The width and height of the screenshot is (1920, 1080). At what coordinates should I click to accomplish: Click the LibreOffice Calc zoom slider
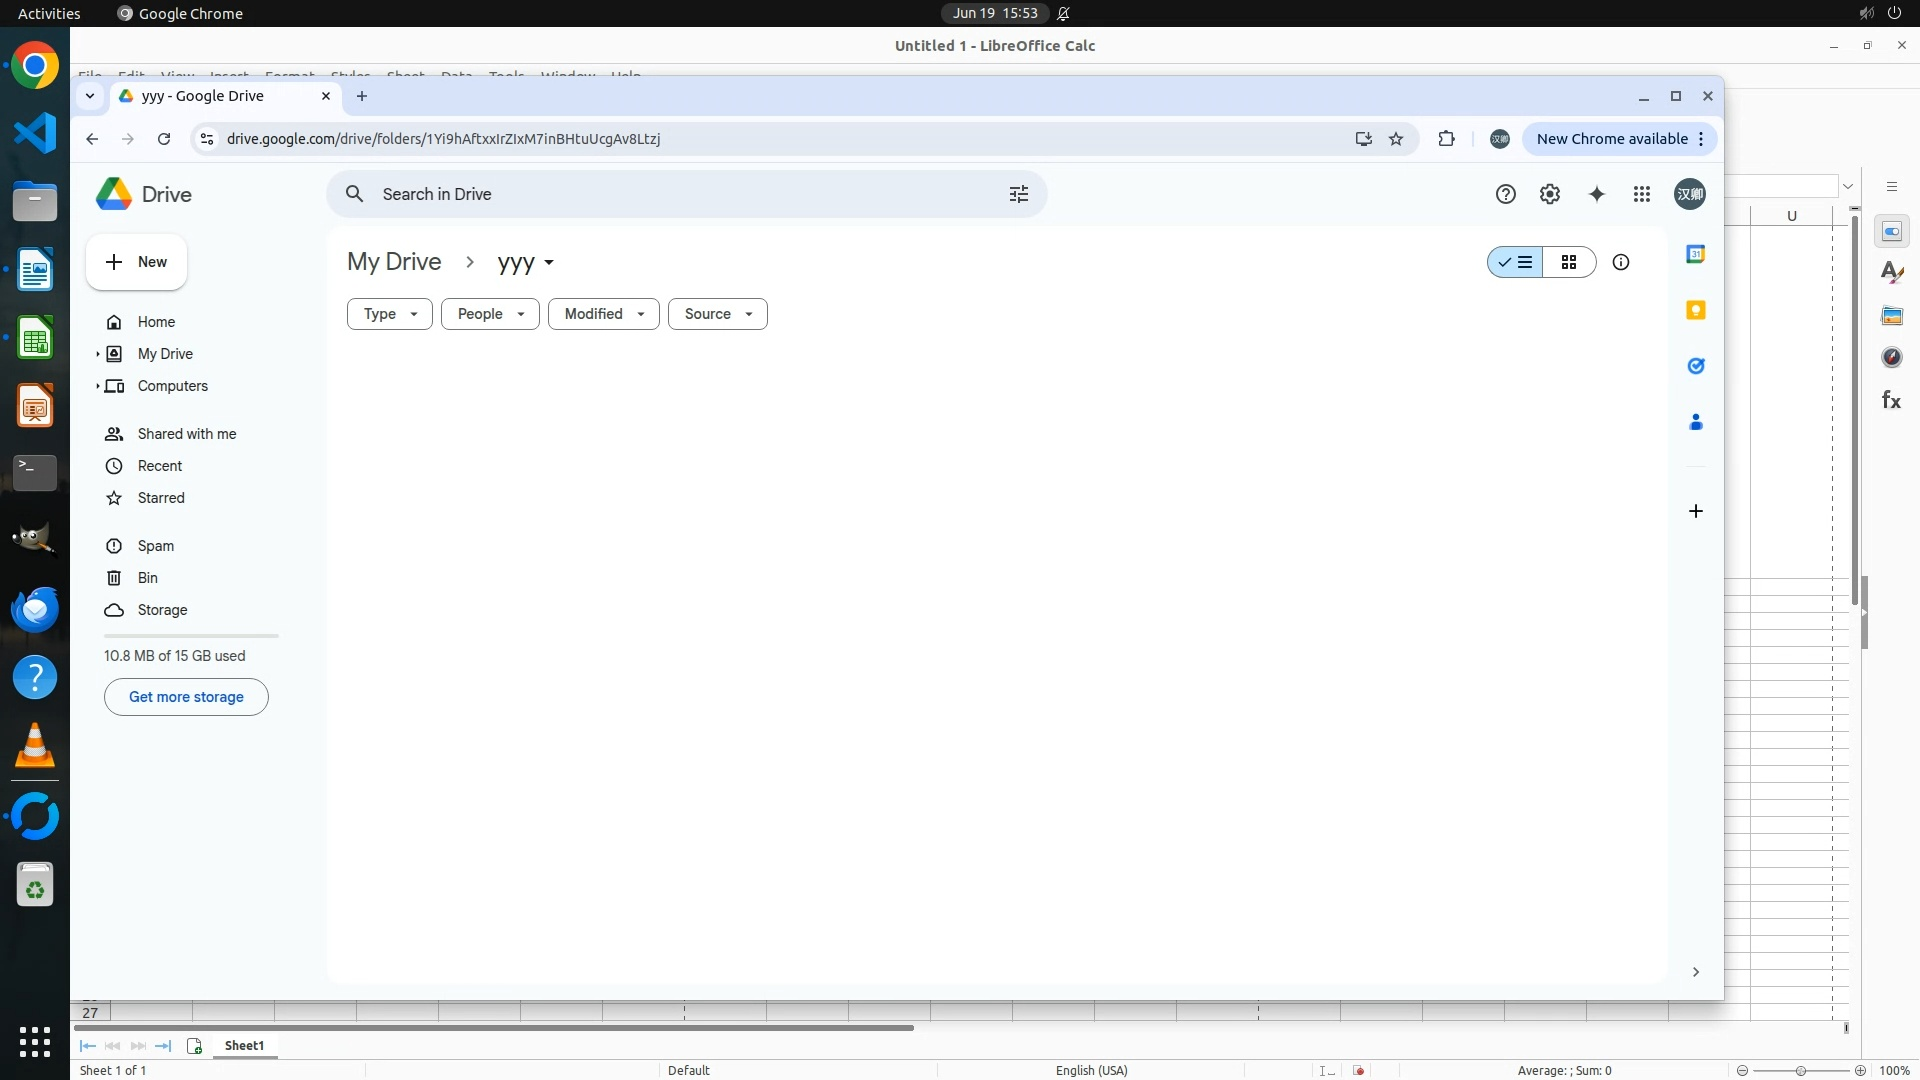tap(1800, 1070)
